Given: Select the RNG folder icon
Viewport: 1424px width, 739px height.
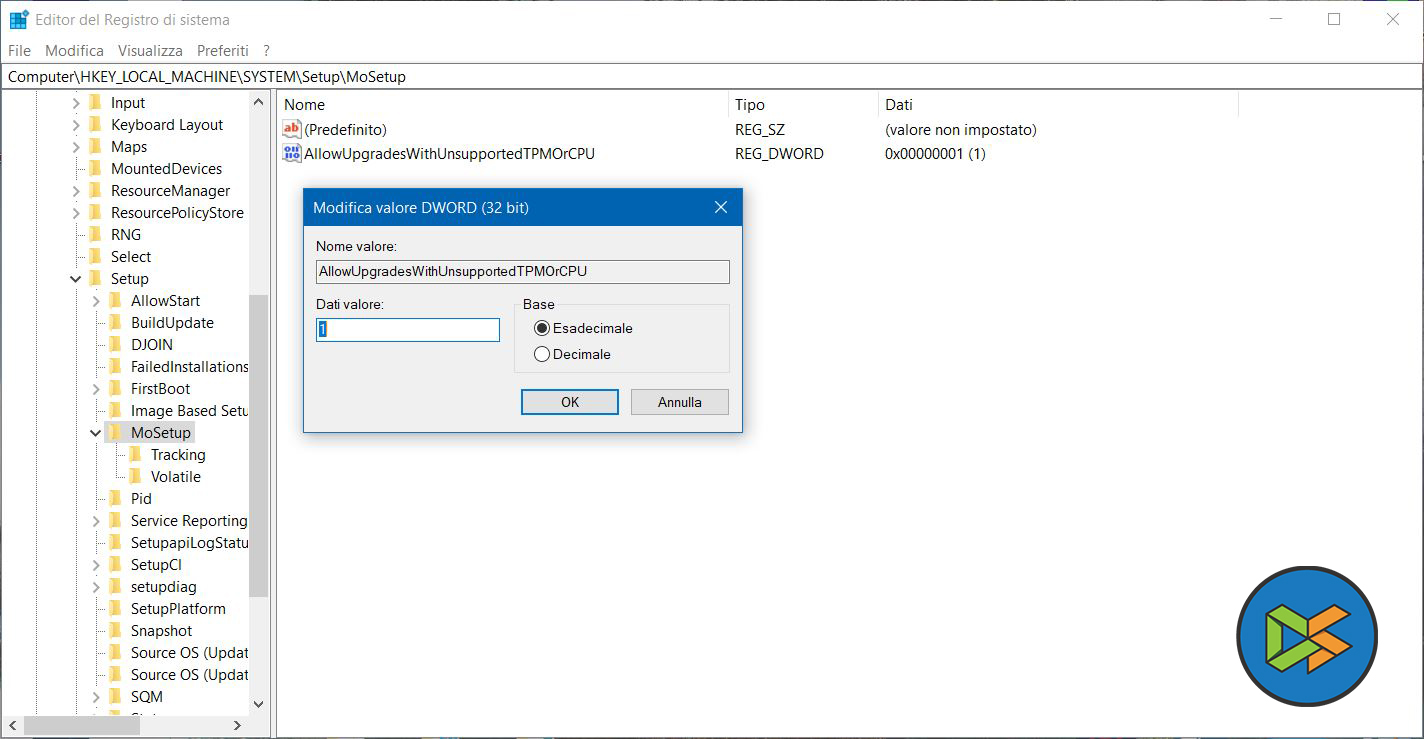Looking at the screenshot, I should click(95, 234).
